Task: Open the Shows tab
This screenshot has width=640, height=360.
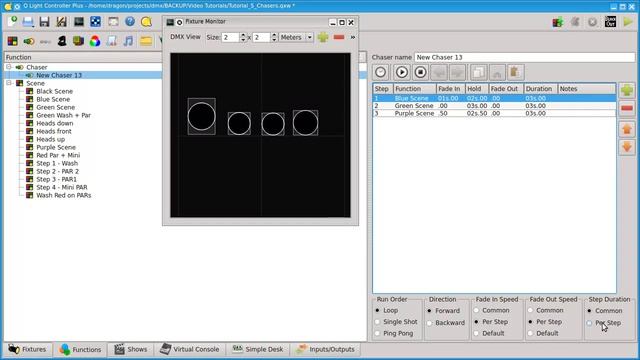Action: (x=131, y=349)
